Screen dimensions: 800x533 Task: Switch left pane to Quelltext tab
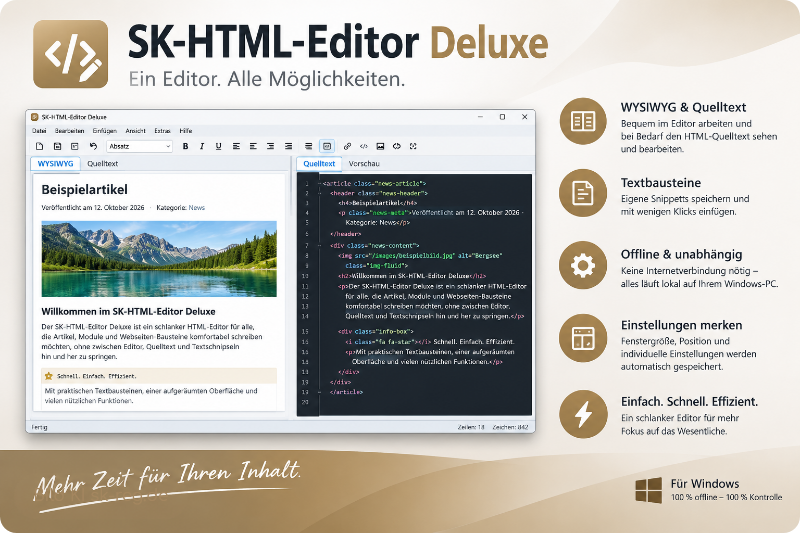(x=103, y=164)
